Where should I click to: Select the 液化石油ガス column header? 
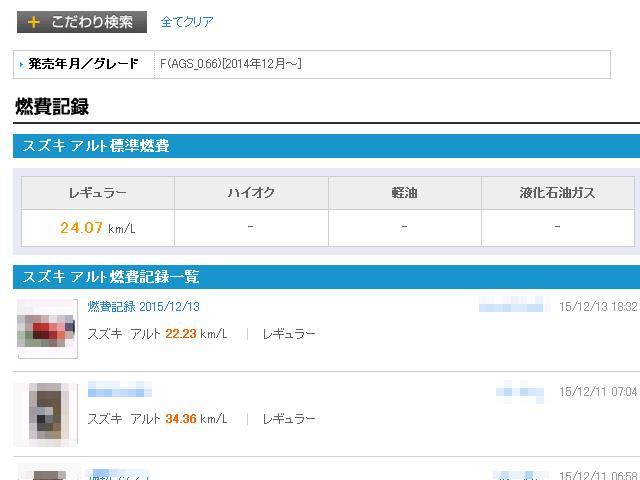[558, 193]
